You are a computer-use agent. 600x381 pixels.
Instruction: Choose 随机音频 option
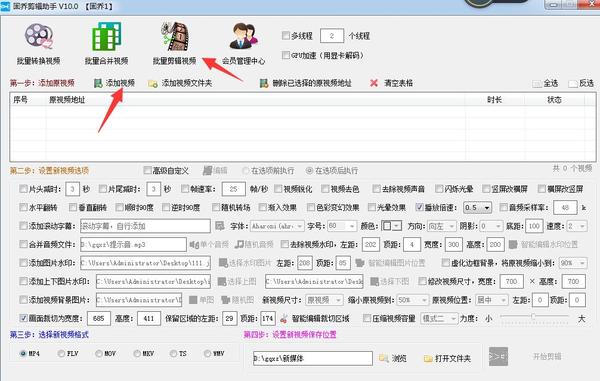coord(254,244)
